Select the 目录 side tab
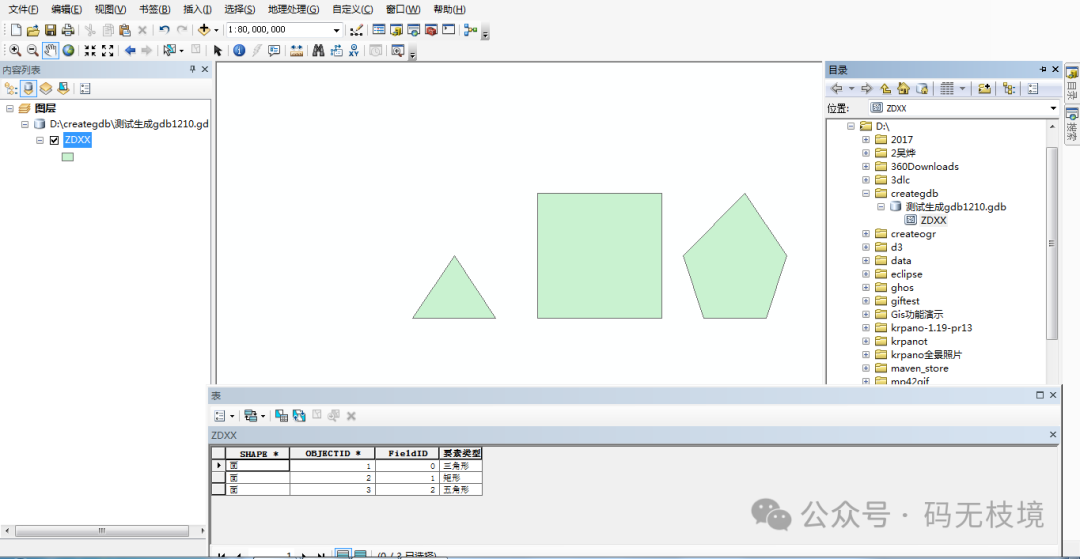The width and height of the screenshot is (1080, 559). (1072, 83)
